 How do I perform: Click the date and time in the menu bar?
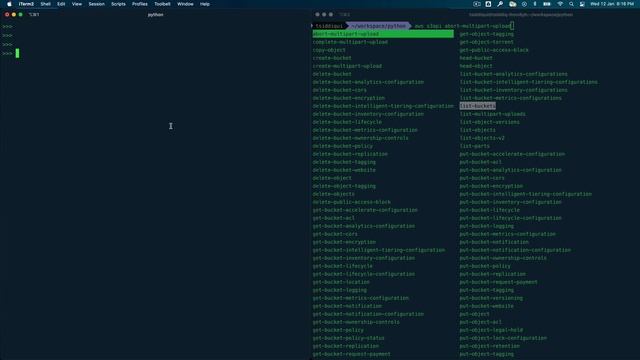click(612, 4)
